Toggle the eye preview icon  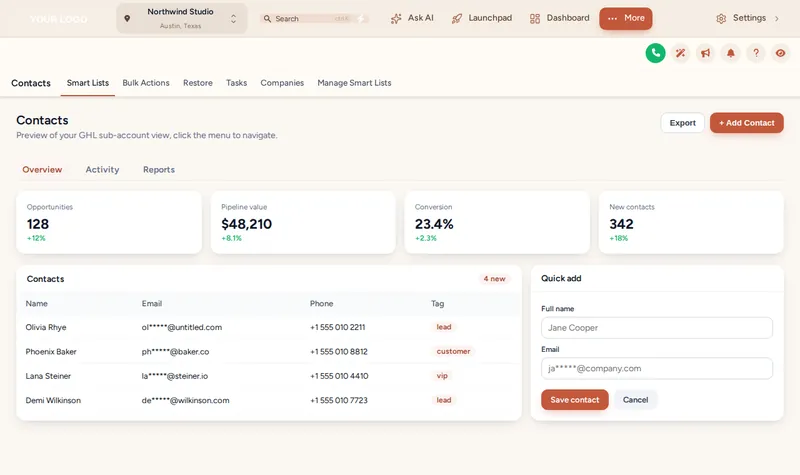(x=781, y=53)
